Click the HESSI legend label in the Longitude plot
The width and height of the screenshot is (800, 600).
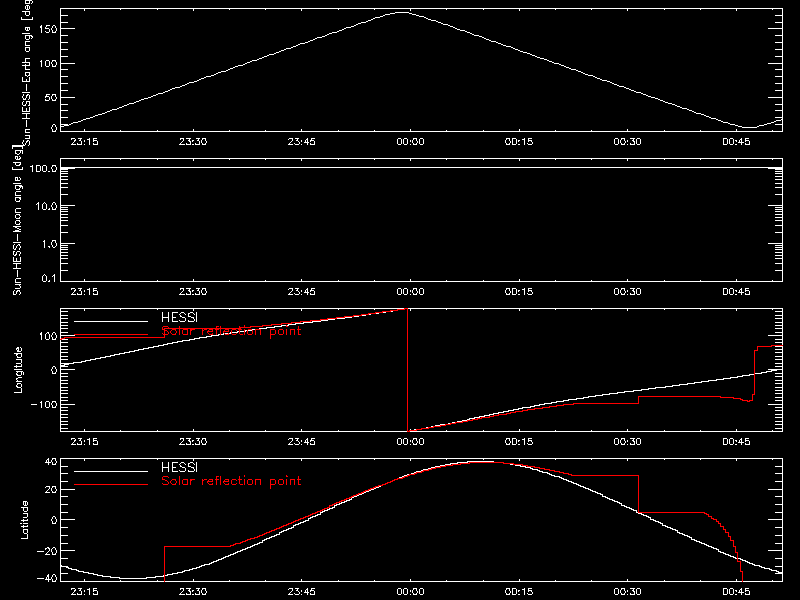click(179, 317)
